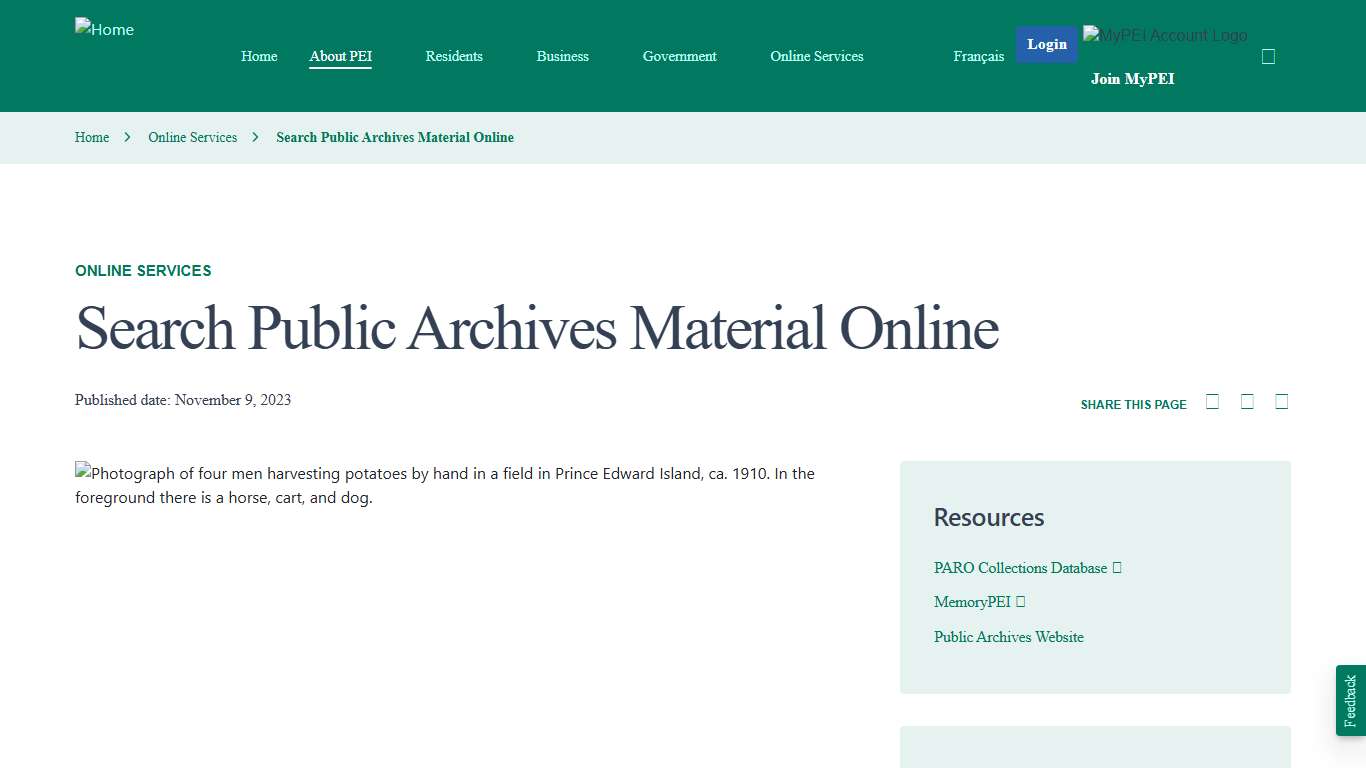Image resolution: width=1366 pixels, height=768 pixels.
Task: Select Business from the navigation menu
Action: click(562, 56)
